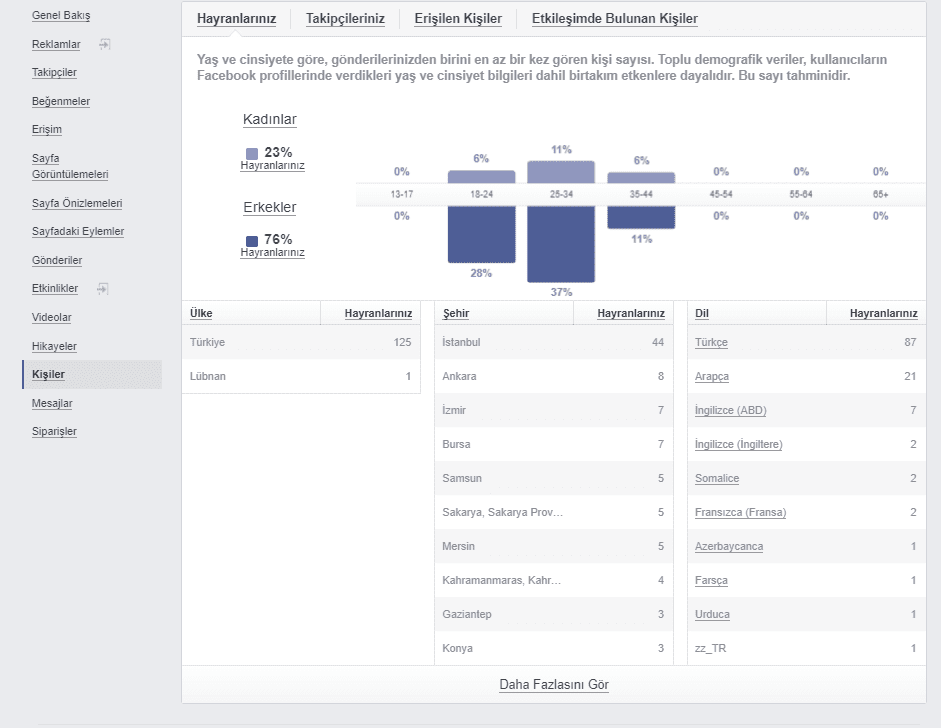Select Videolar in the left menu
The width and height of the screenshot is (941, 728).
click(53, 317)
